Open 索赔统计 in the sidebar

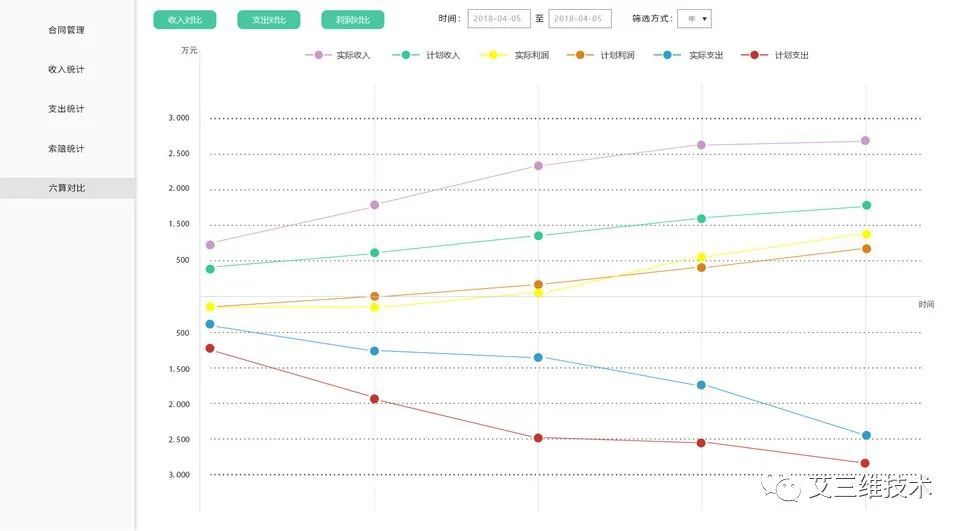[67, 149]
